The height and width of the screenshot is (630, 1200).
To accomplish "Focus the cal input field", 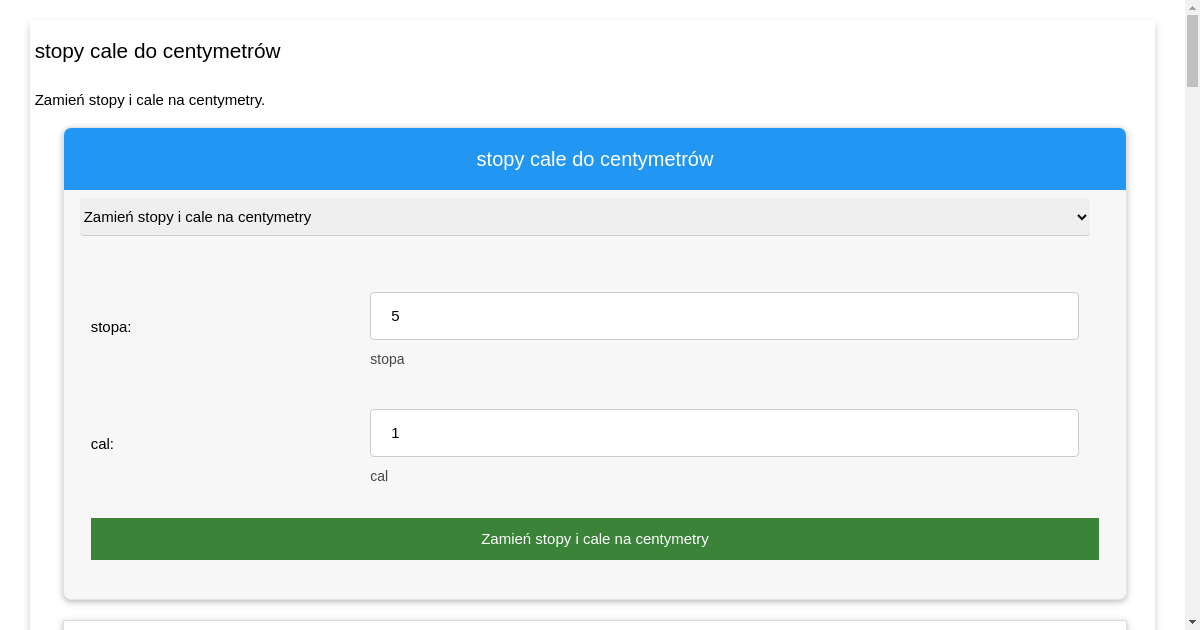I will [x=724, y=433].
